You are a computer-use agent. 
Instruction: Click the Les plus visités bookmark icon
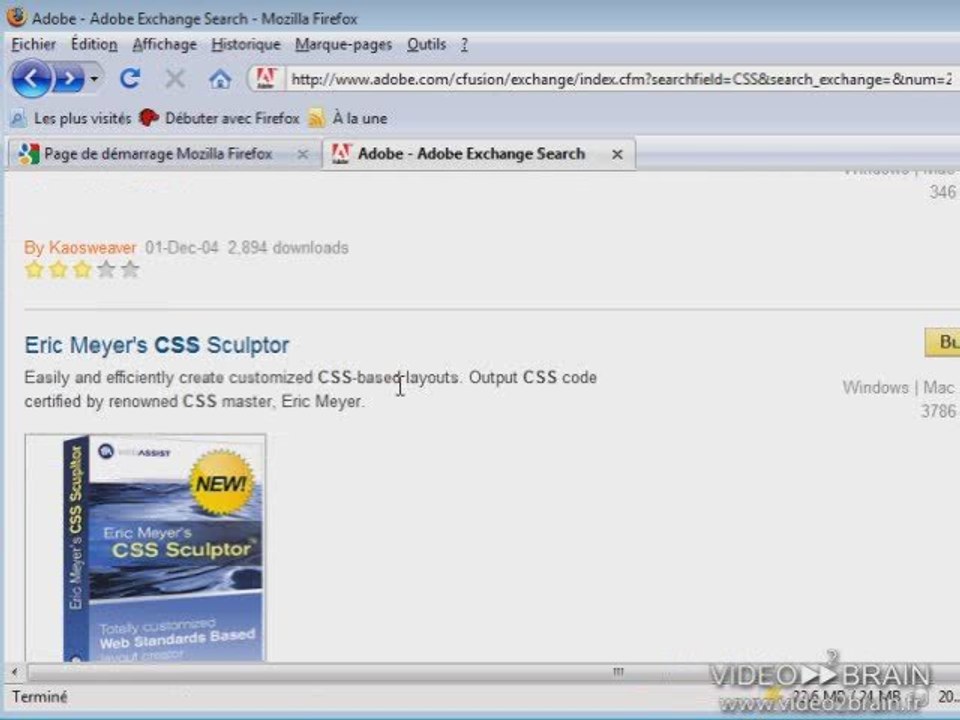[19, 118]
